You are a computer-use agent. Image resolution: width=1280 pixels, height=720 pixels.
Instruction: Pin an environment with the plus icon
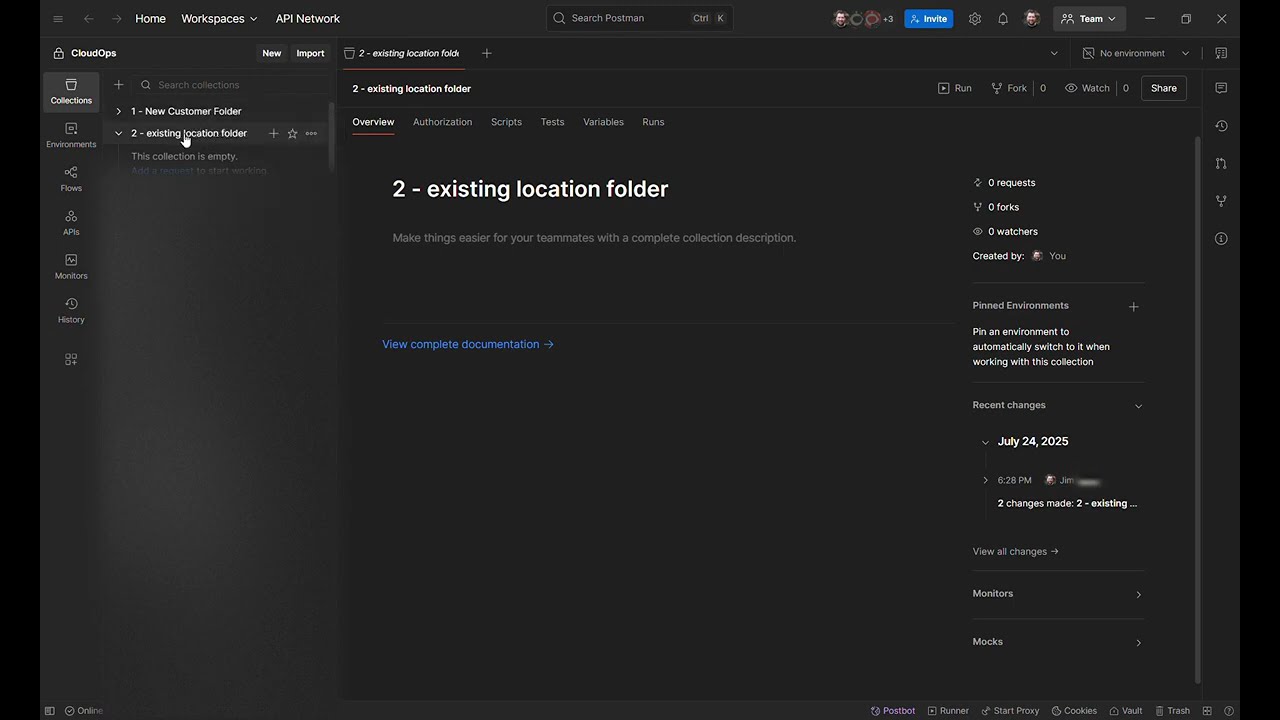[1133, 307]
